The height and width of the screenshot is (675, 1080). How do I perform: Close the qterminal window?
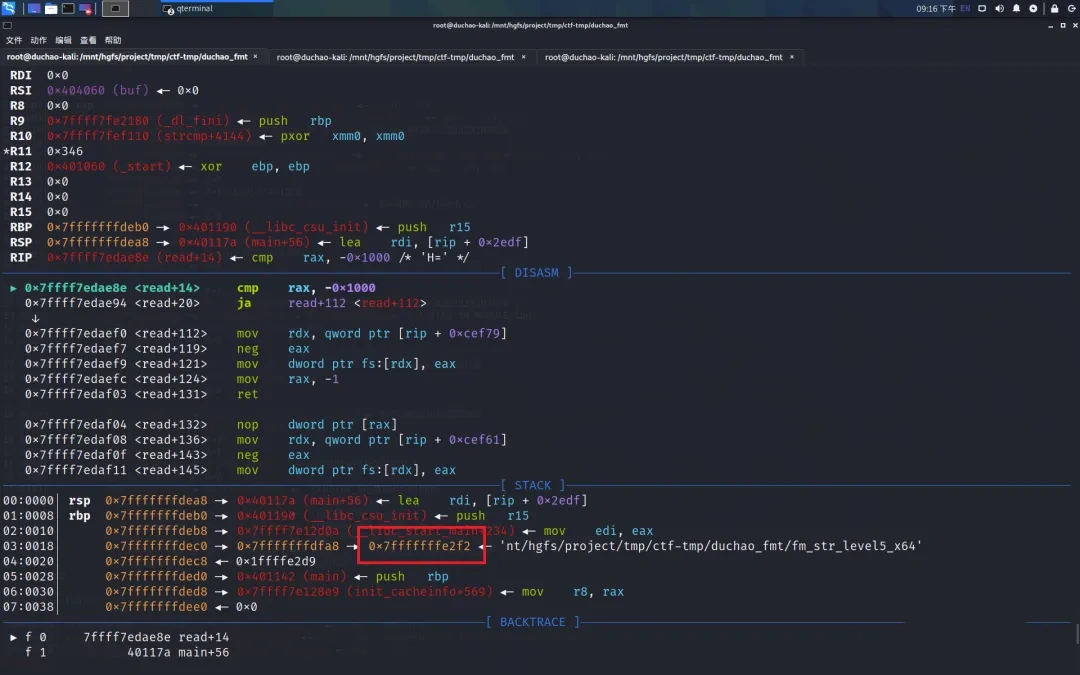pos(1074,25)
